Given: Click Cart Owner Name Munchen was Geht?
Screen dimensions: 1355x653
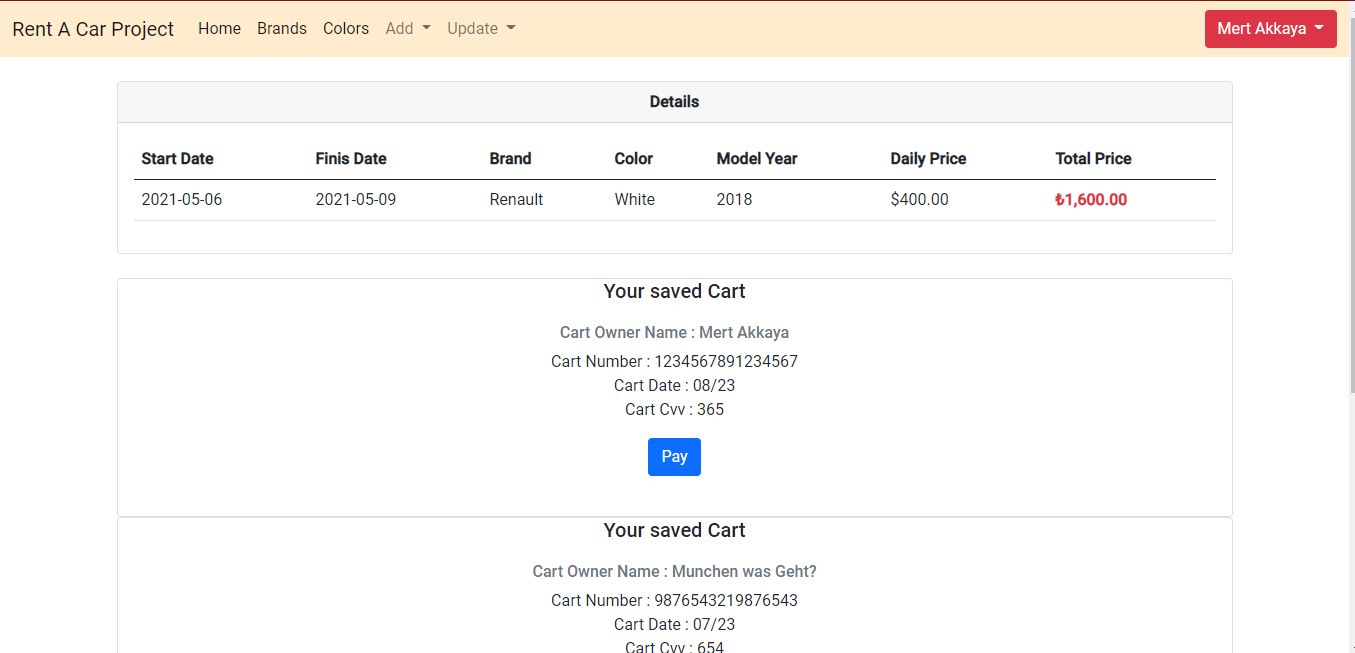Looking at the screenshot, I should coord(674,572).
